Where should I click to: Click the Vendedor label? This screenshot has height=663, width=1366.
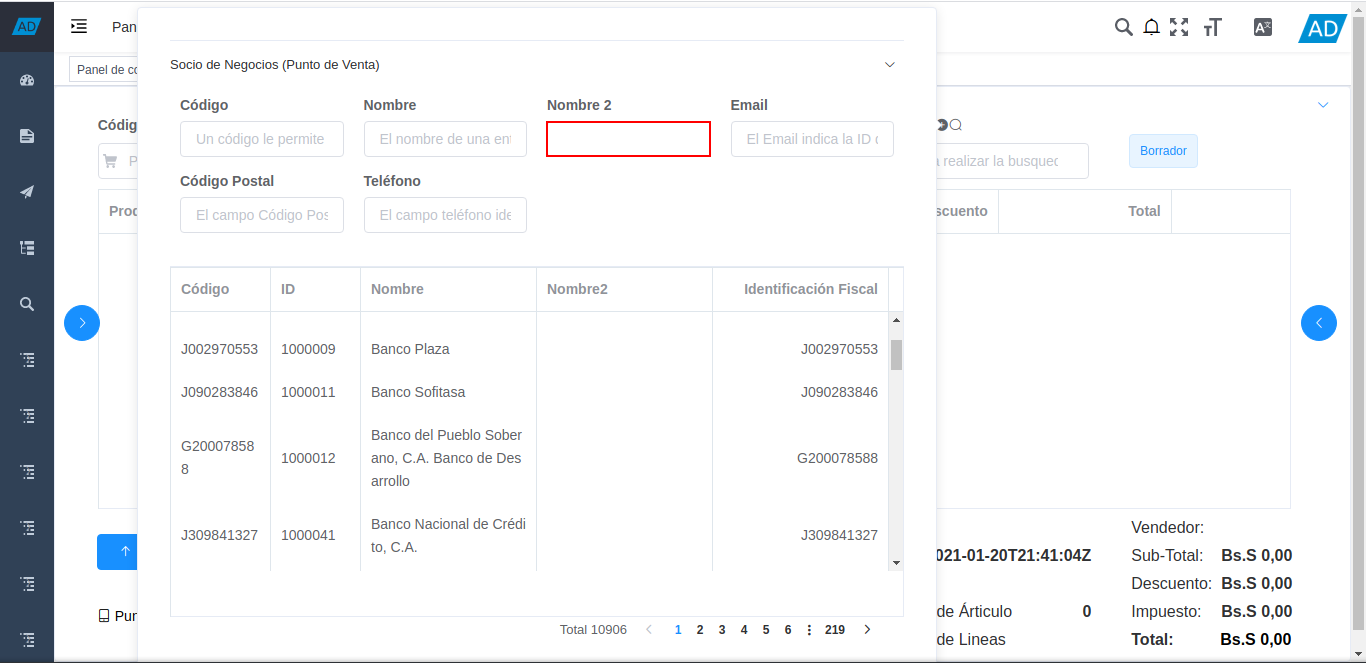click(1167, 527)
